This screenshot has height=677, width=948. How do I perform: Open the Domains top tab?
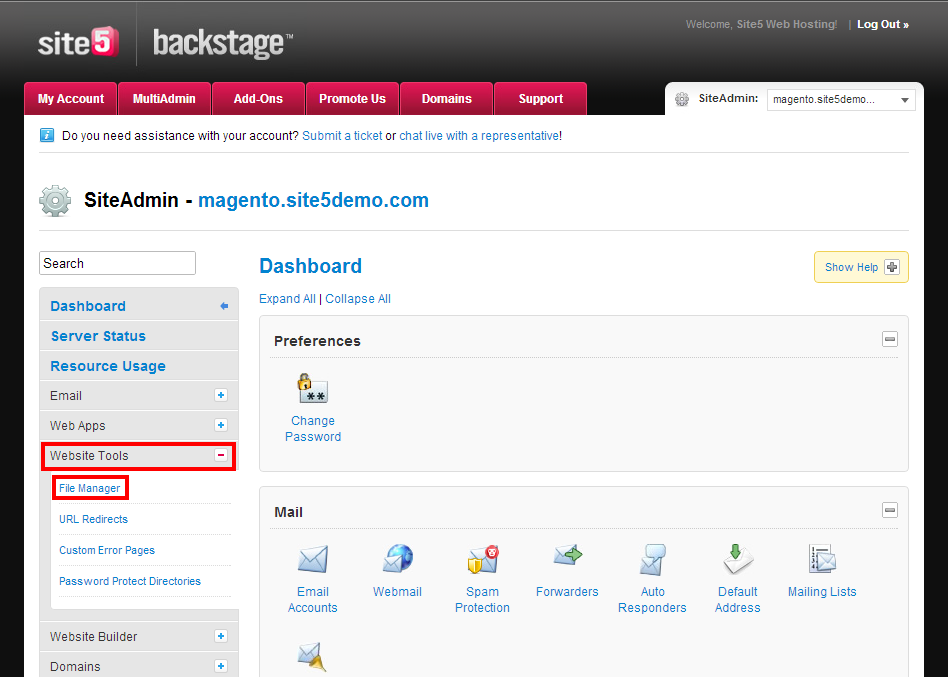446,99
